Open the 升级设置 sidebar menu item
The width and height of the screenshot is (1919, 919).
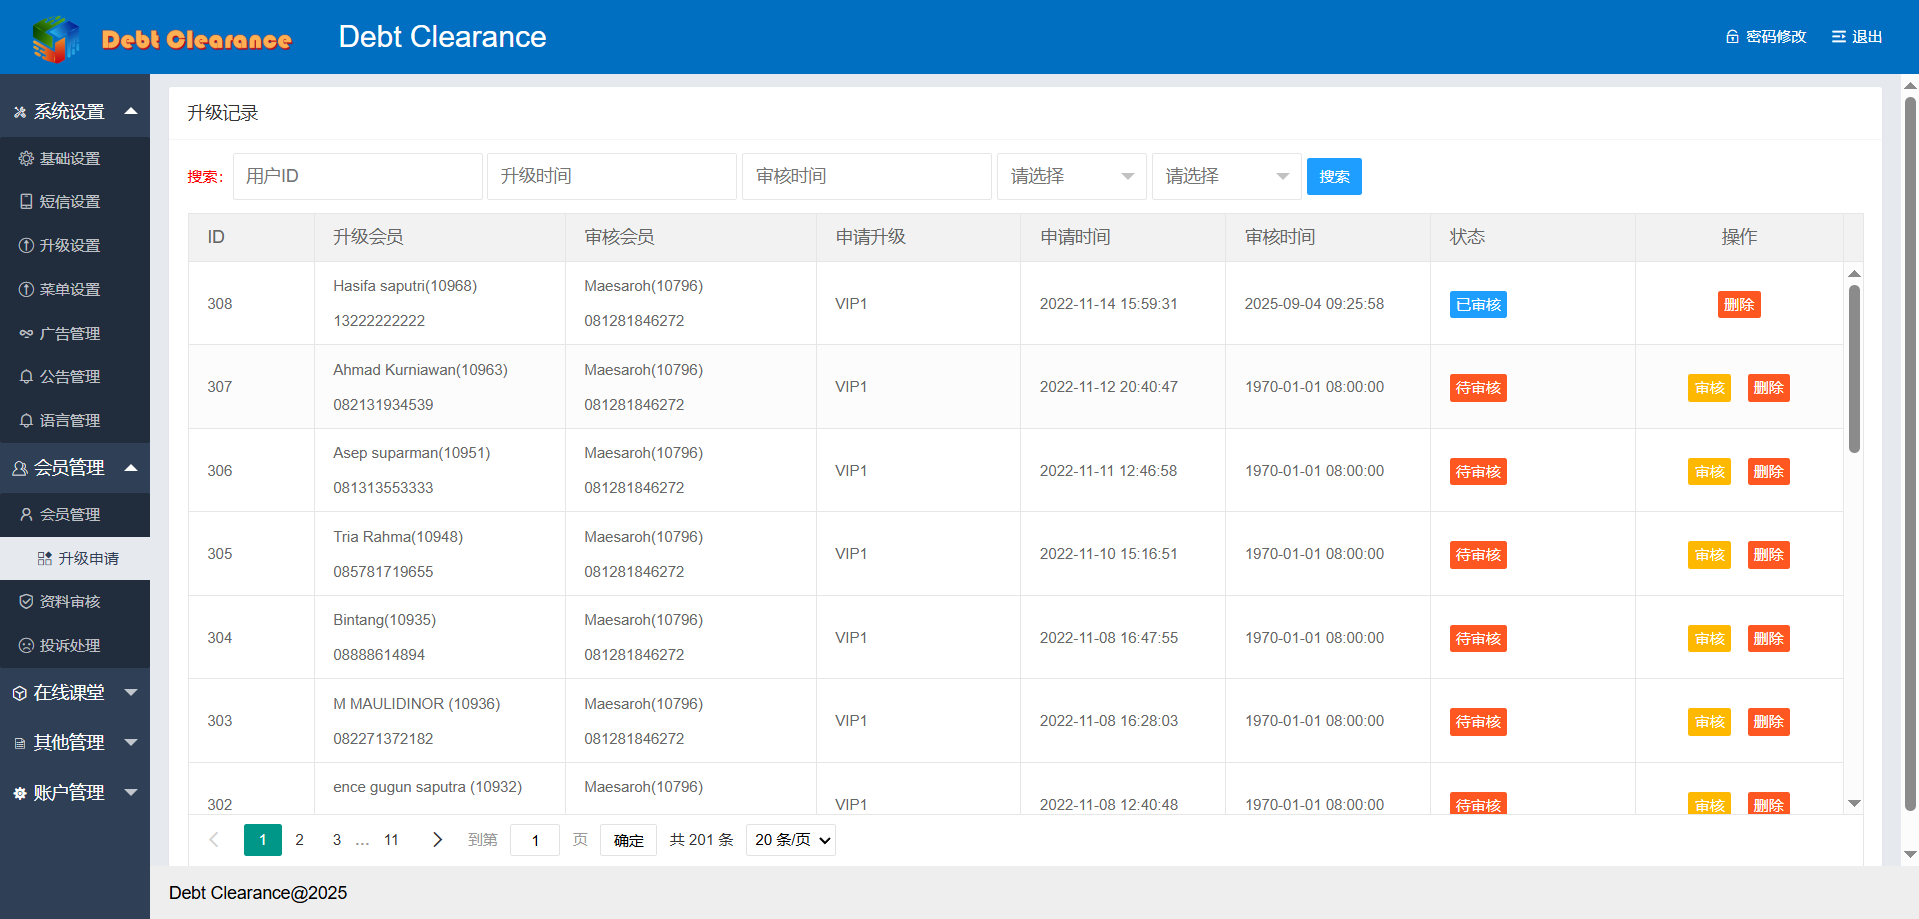point(69,246)
